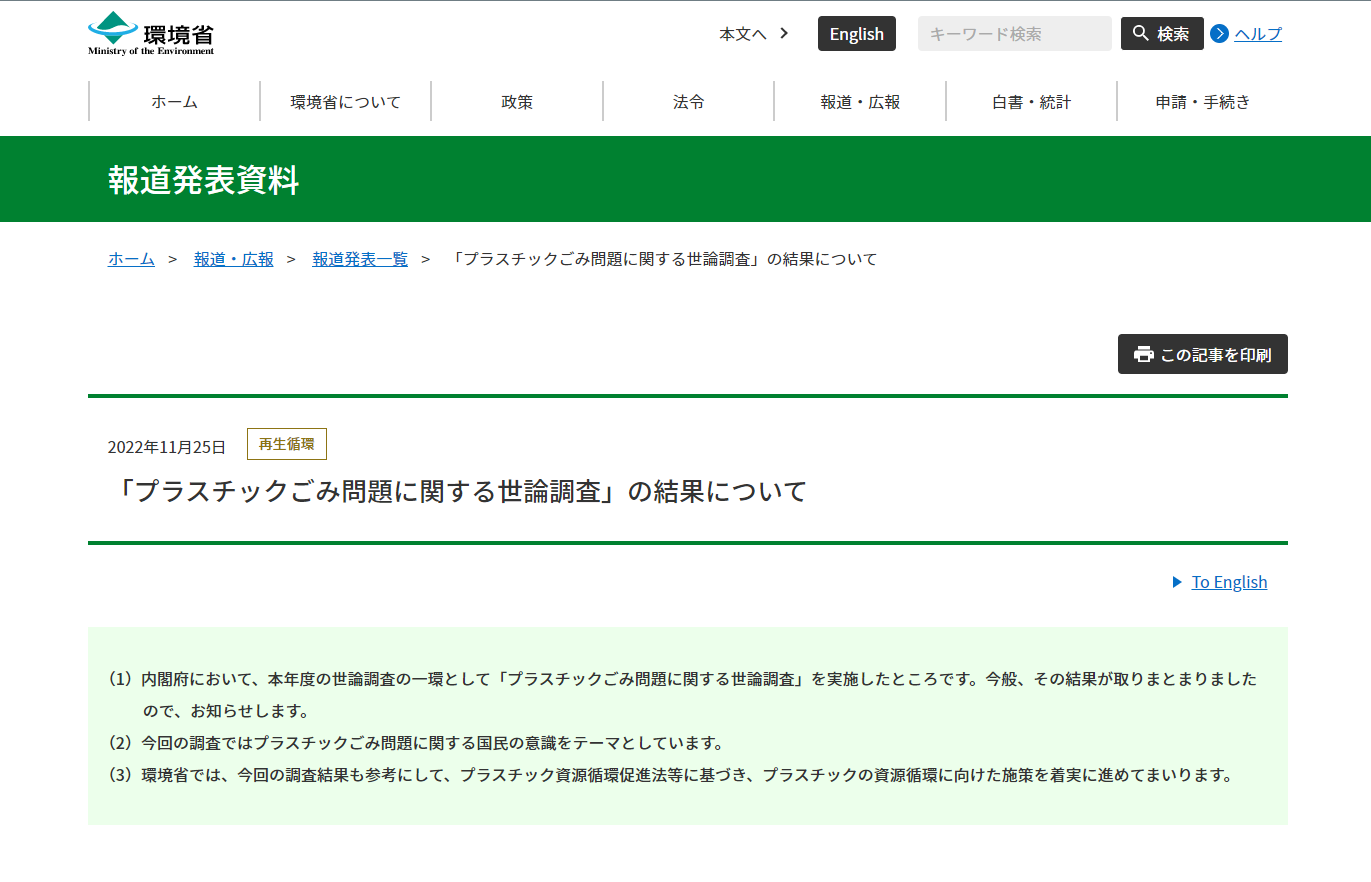Click the Ministry of the Environment logo
1371x882 pixels.
[x=151, y=33]
